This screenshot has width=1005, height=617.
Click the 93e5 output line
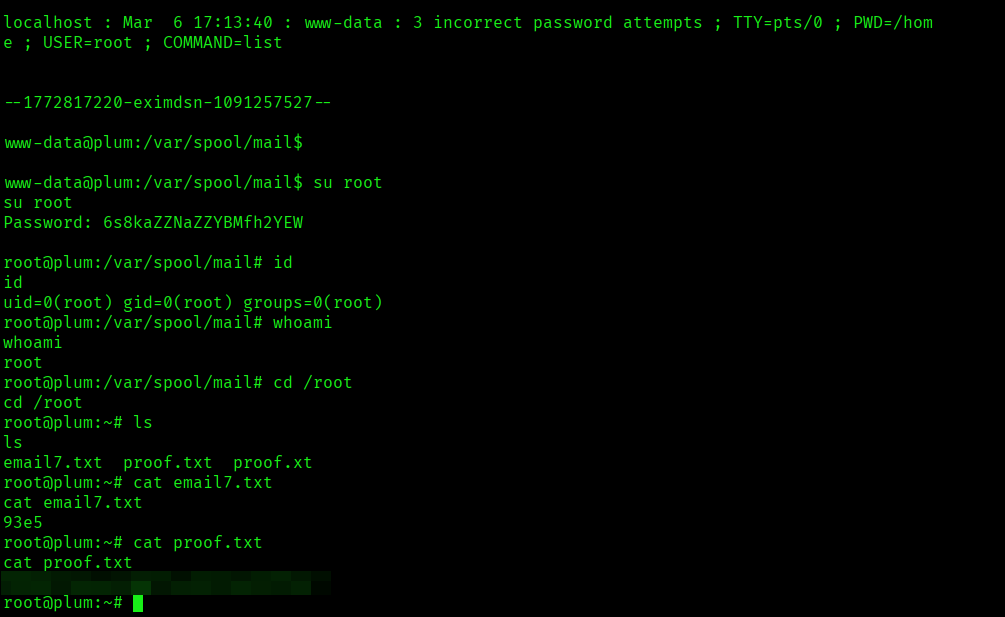tap(23, 523)
